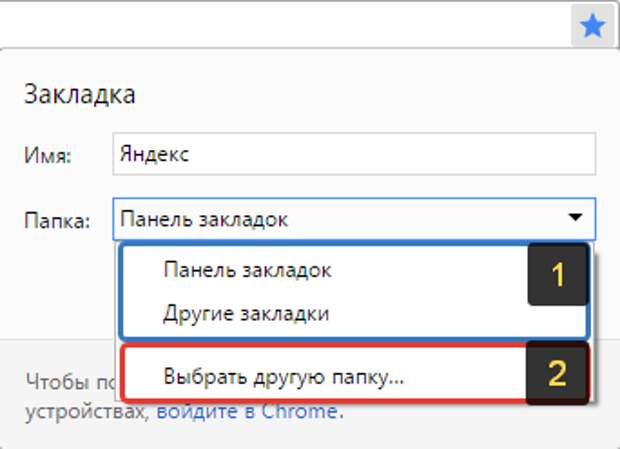
Task: Select Выбрать другую папку... option
Action: [x=283, y=376]
